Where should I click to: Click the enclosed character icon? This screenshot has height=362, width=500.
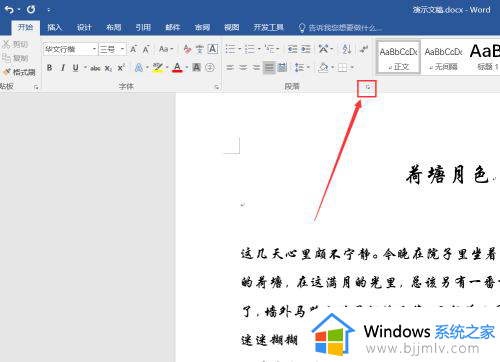point(210,68)
